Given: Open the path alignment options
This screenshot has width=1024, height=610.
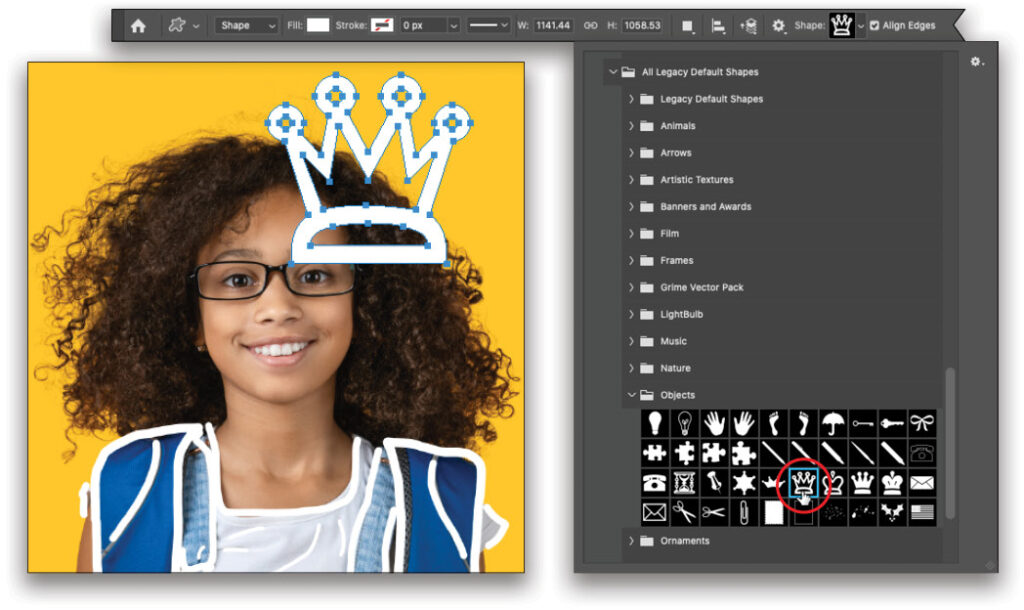Looking at the screenshot, I should coord(718,26).
